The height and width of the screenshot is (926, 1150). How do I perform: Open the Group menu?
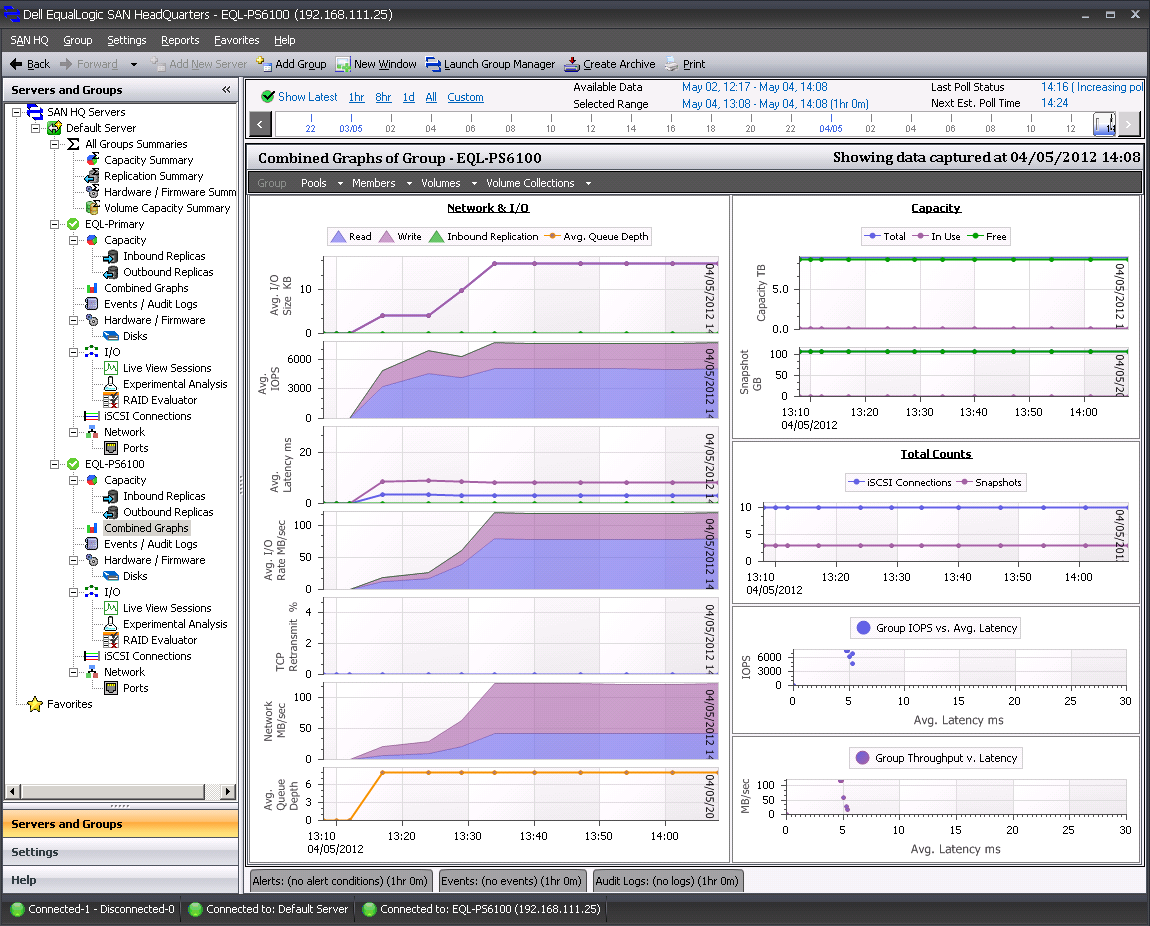coord(78,40)
